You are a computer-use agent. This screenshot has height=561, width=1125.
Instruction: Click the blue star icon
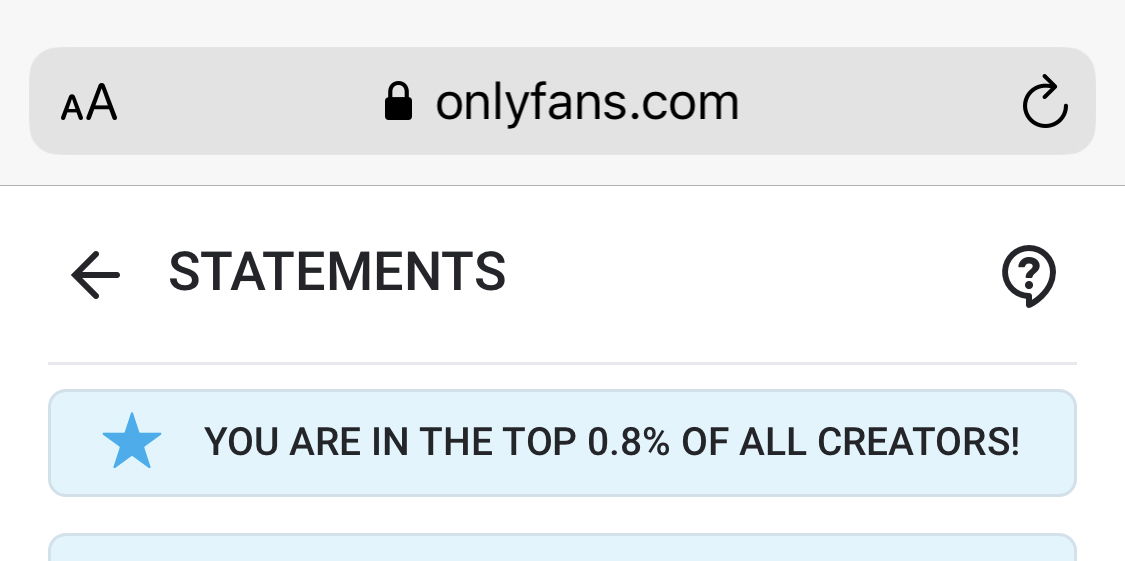[x=132, y=443]
